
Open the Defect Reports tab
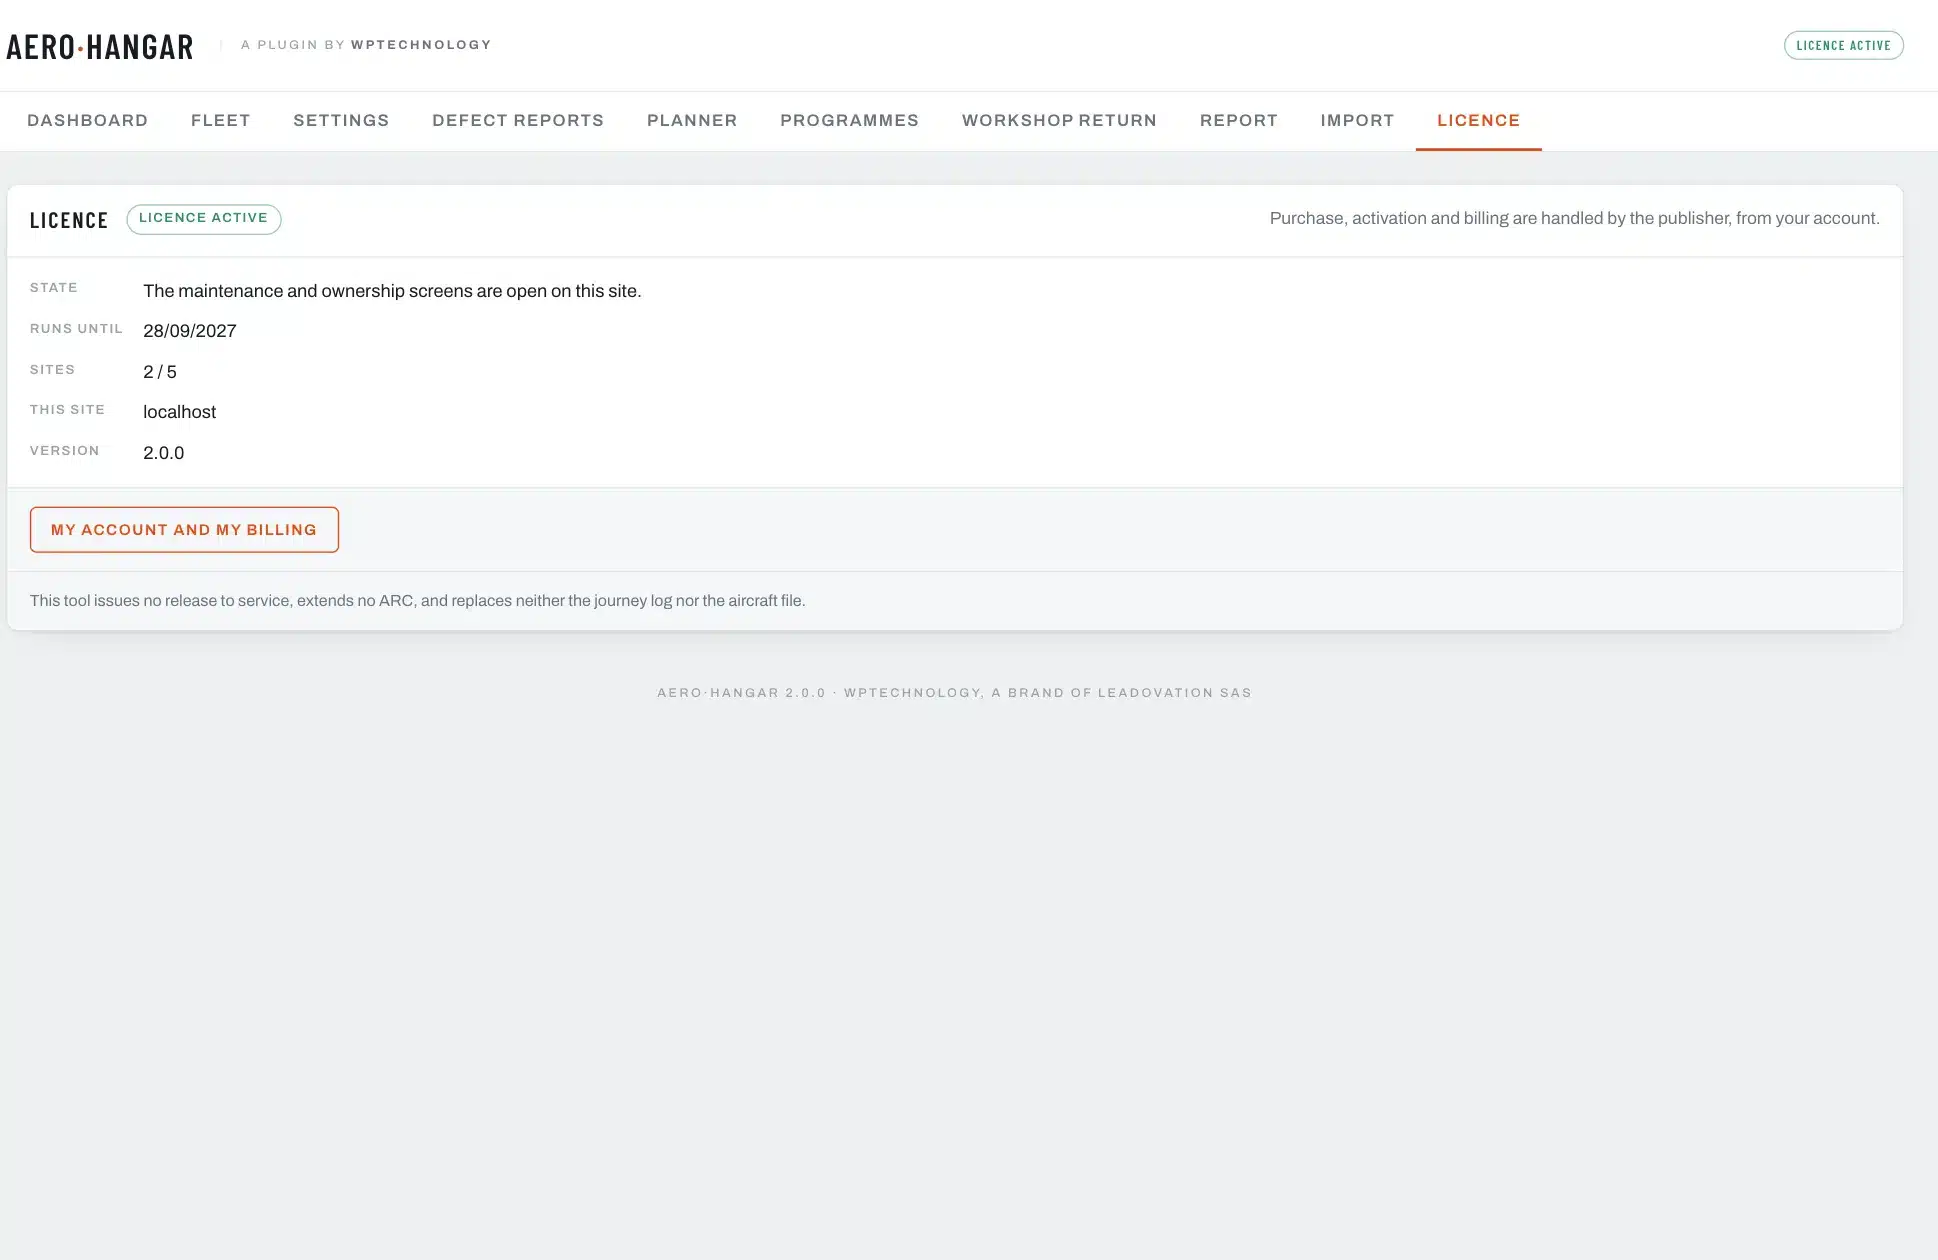pos(518,121)
